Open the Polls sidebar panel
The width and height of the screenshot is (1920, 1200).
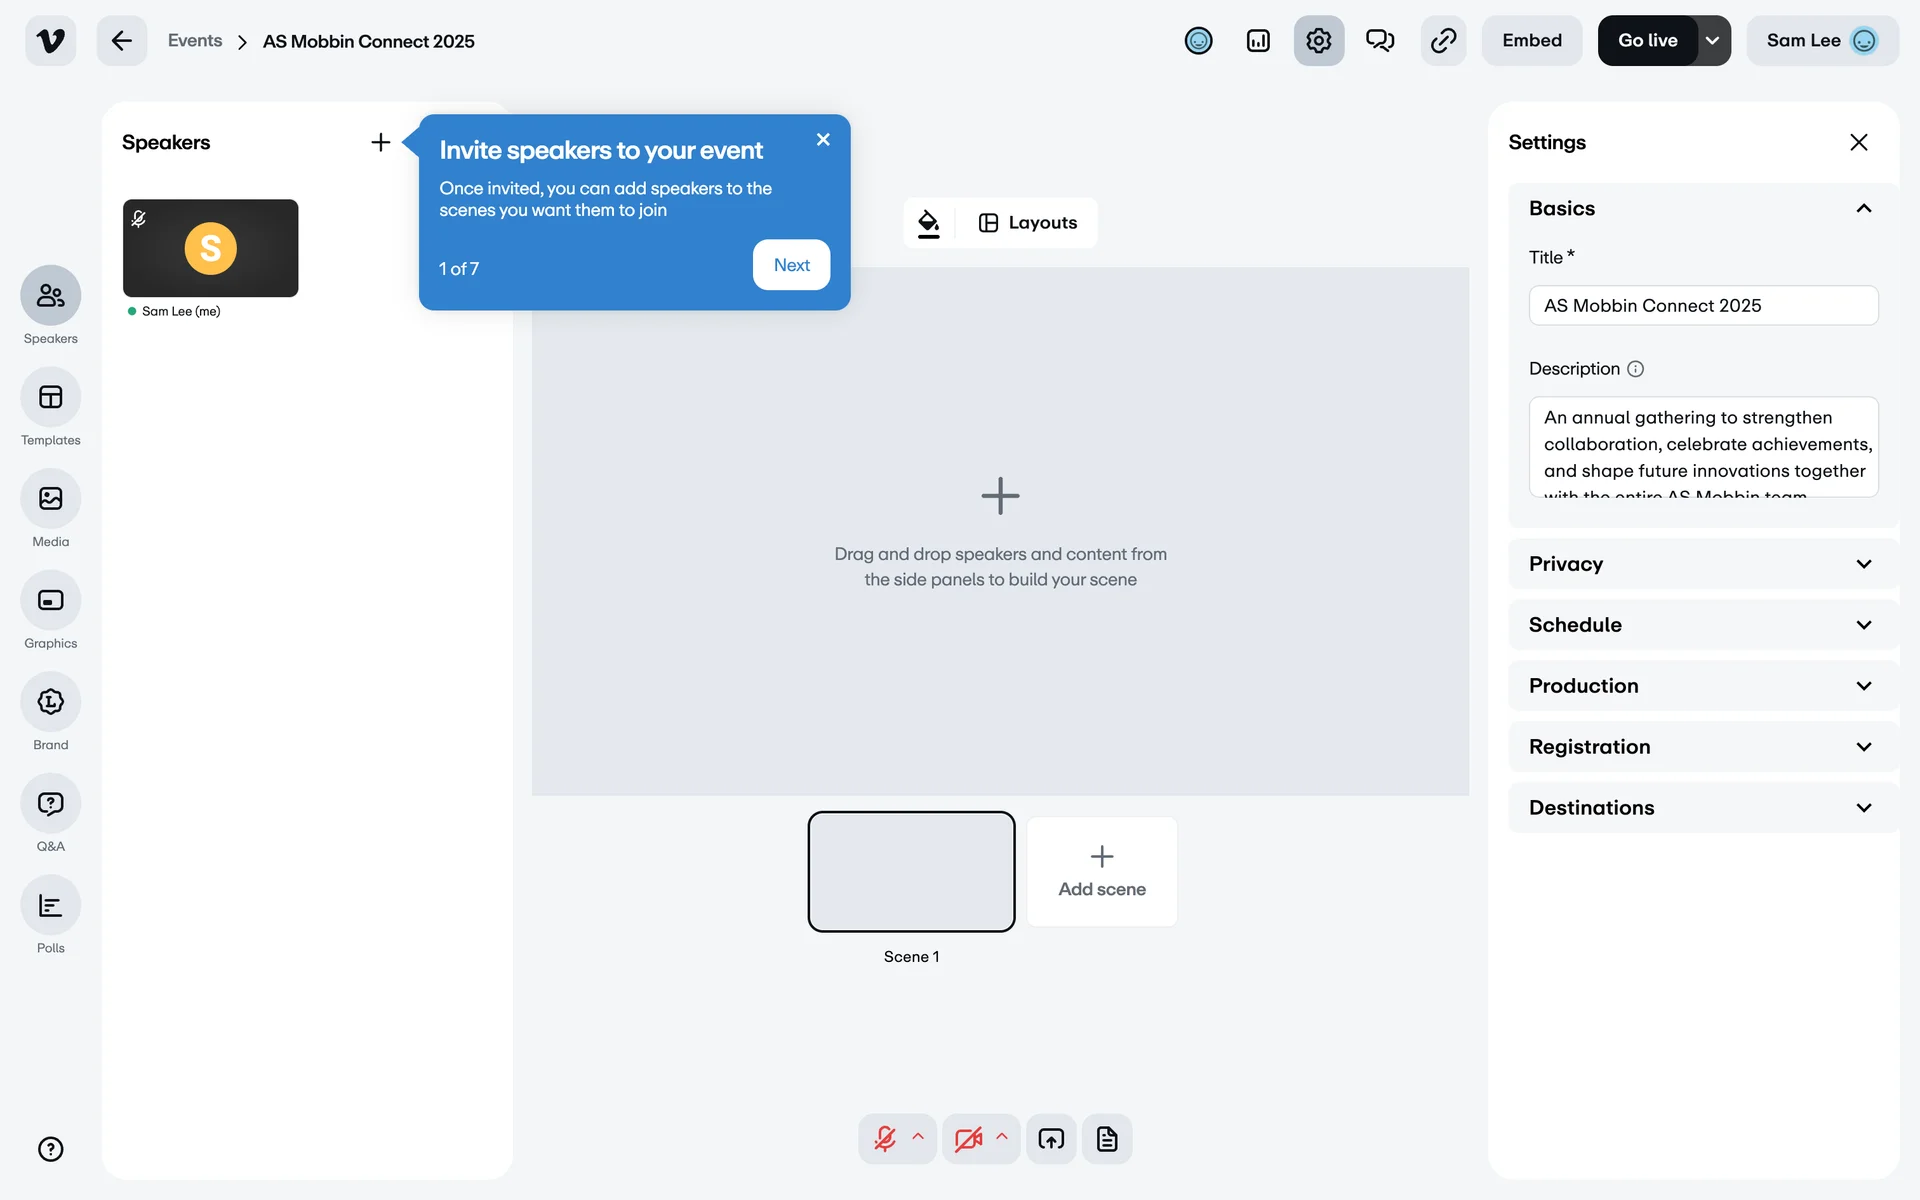coord(50,906)
